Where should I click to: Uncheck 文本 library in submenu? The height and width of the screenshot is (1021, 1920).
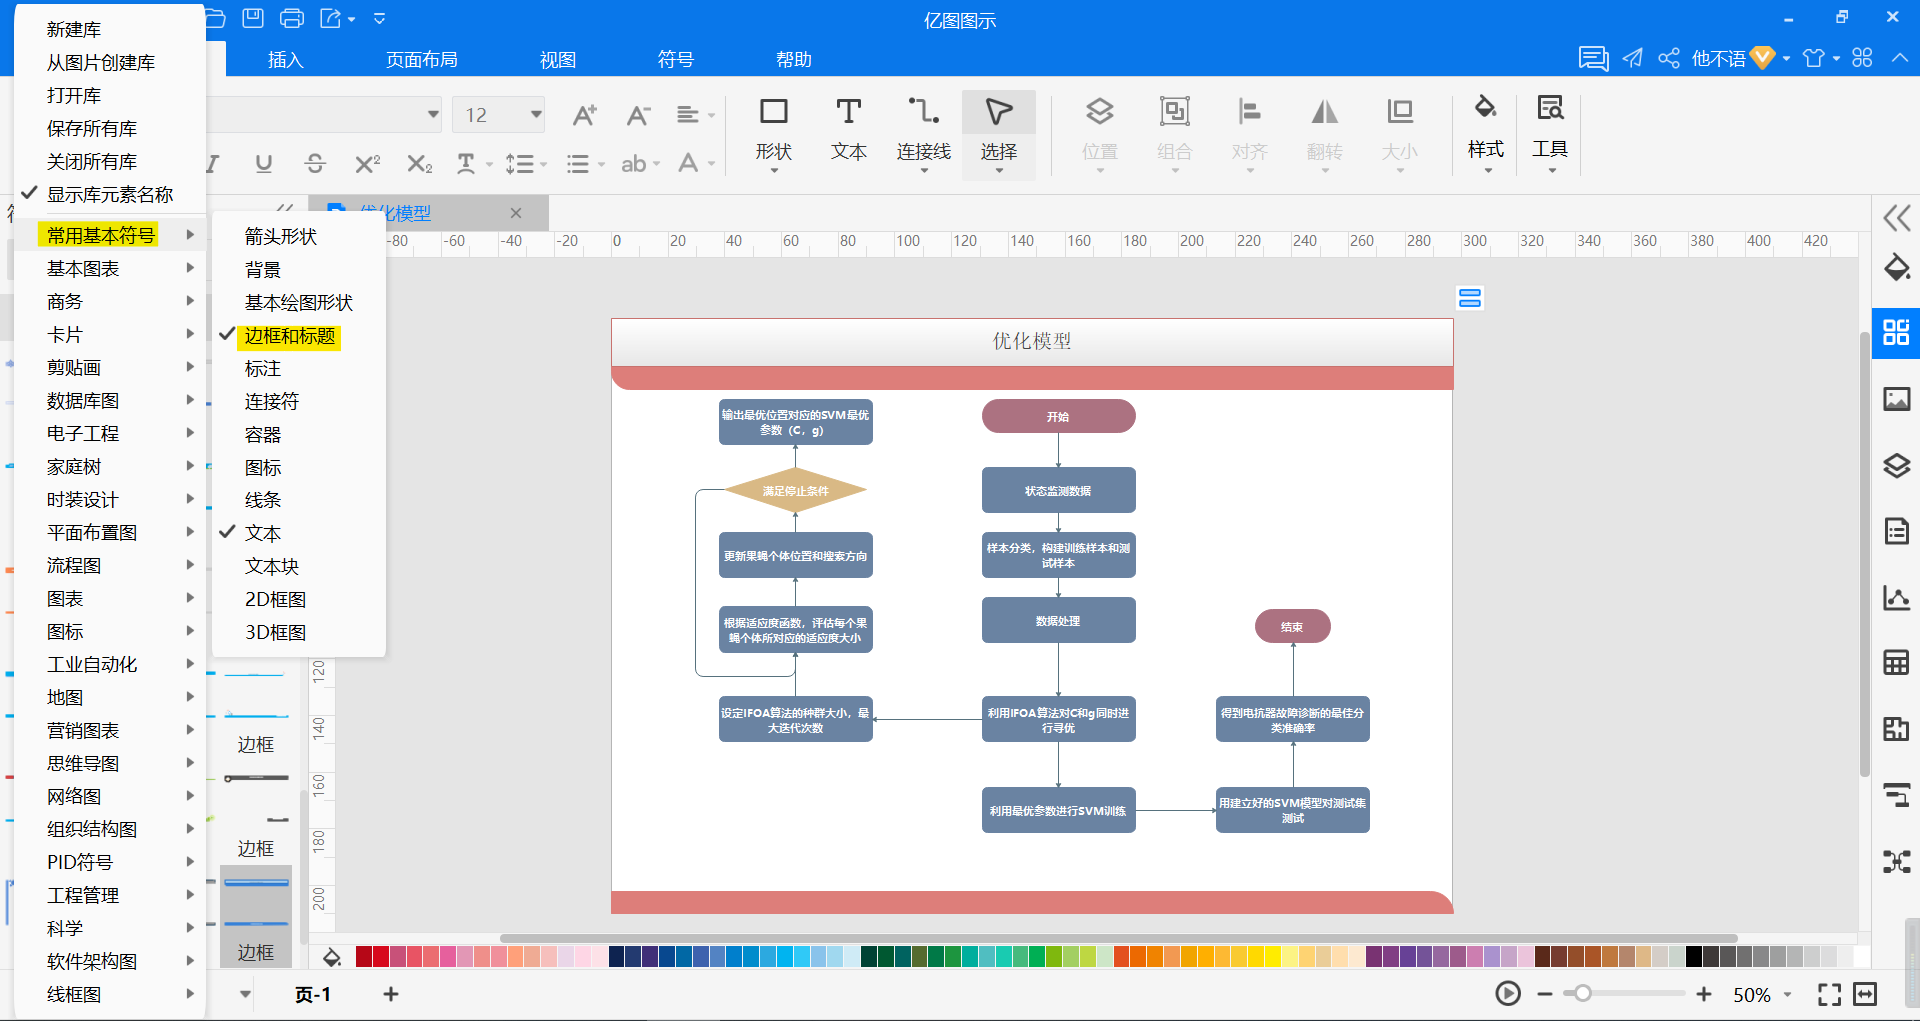(x=263, y=533)
